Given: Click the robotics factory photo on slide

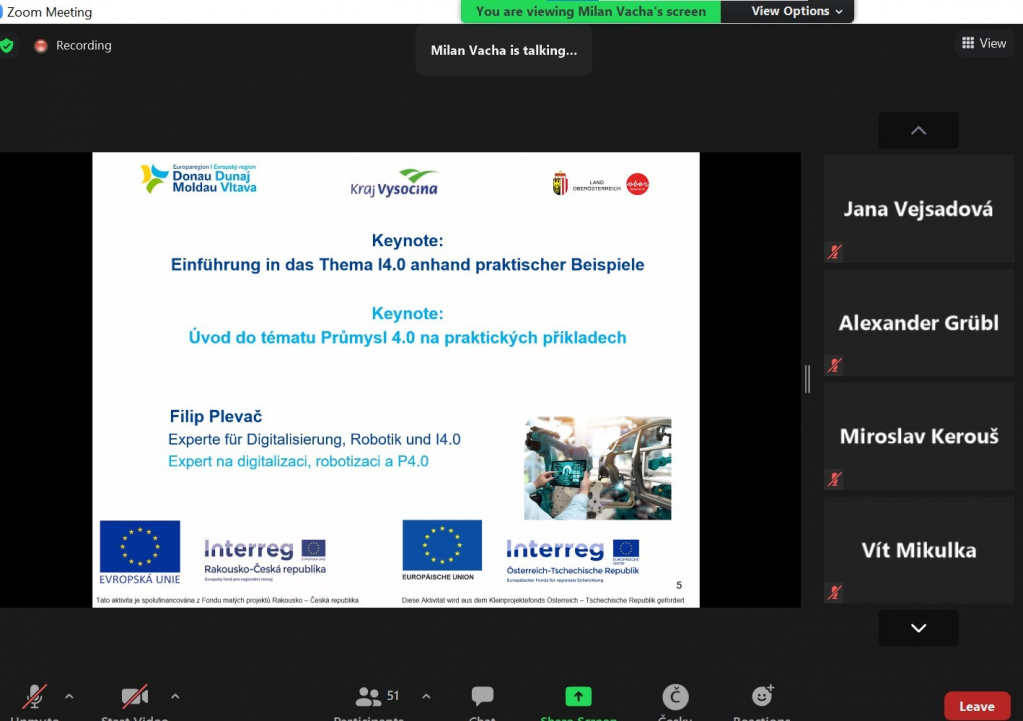Looking at the screenshot, I should point(598,468).
